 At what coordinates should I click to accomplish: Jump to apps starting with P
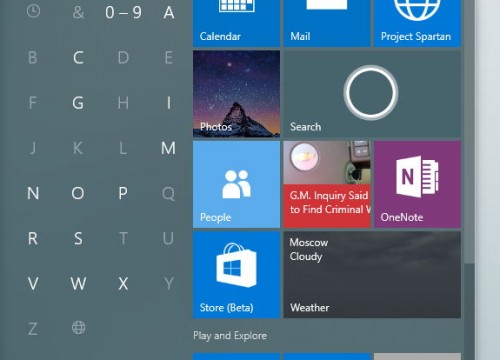[x=123, y=193]
